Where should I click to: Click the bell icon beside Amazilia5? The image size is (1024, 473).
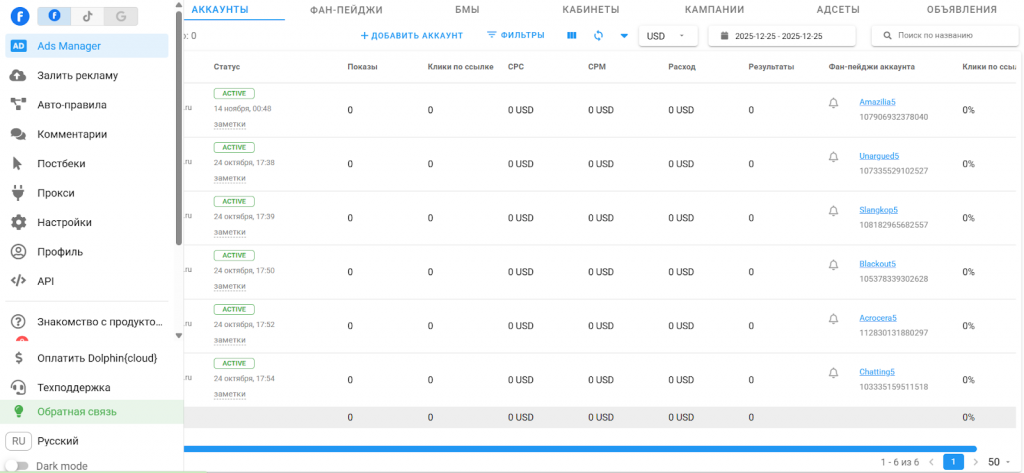point(833,102)
